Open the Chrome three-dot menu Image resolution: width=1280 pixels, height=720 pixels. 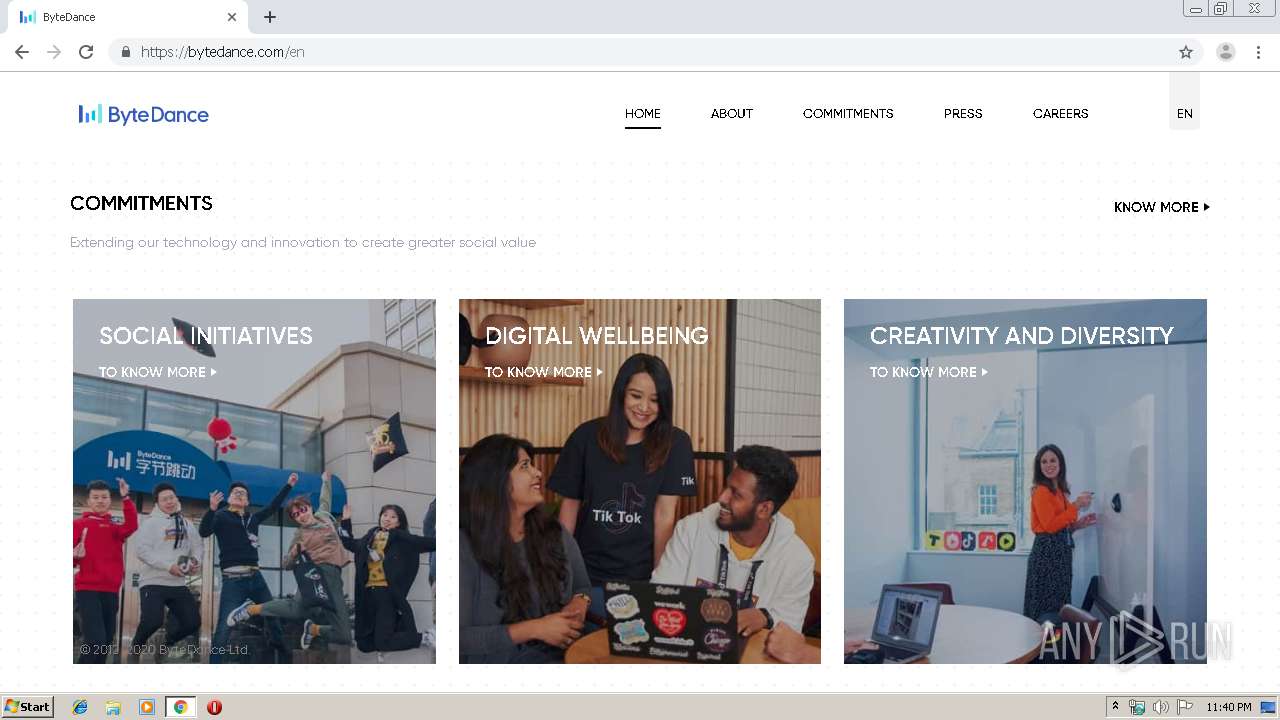pyautogui.click(x=1259, y=52)
